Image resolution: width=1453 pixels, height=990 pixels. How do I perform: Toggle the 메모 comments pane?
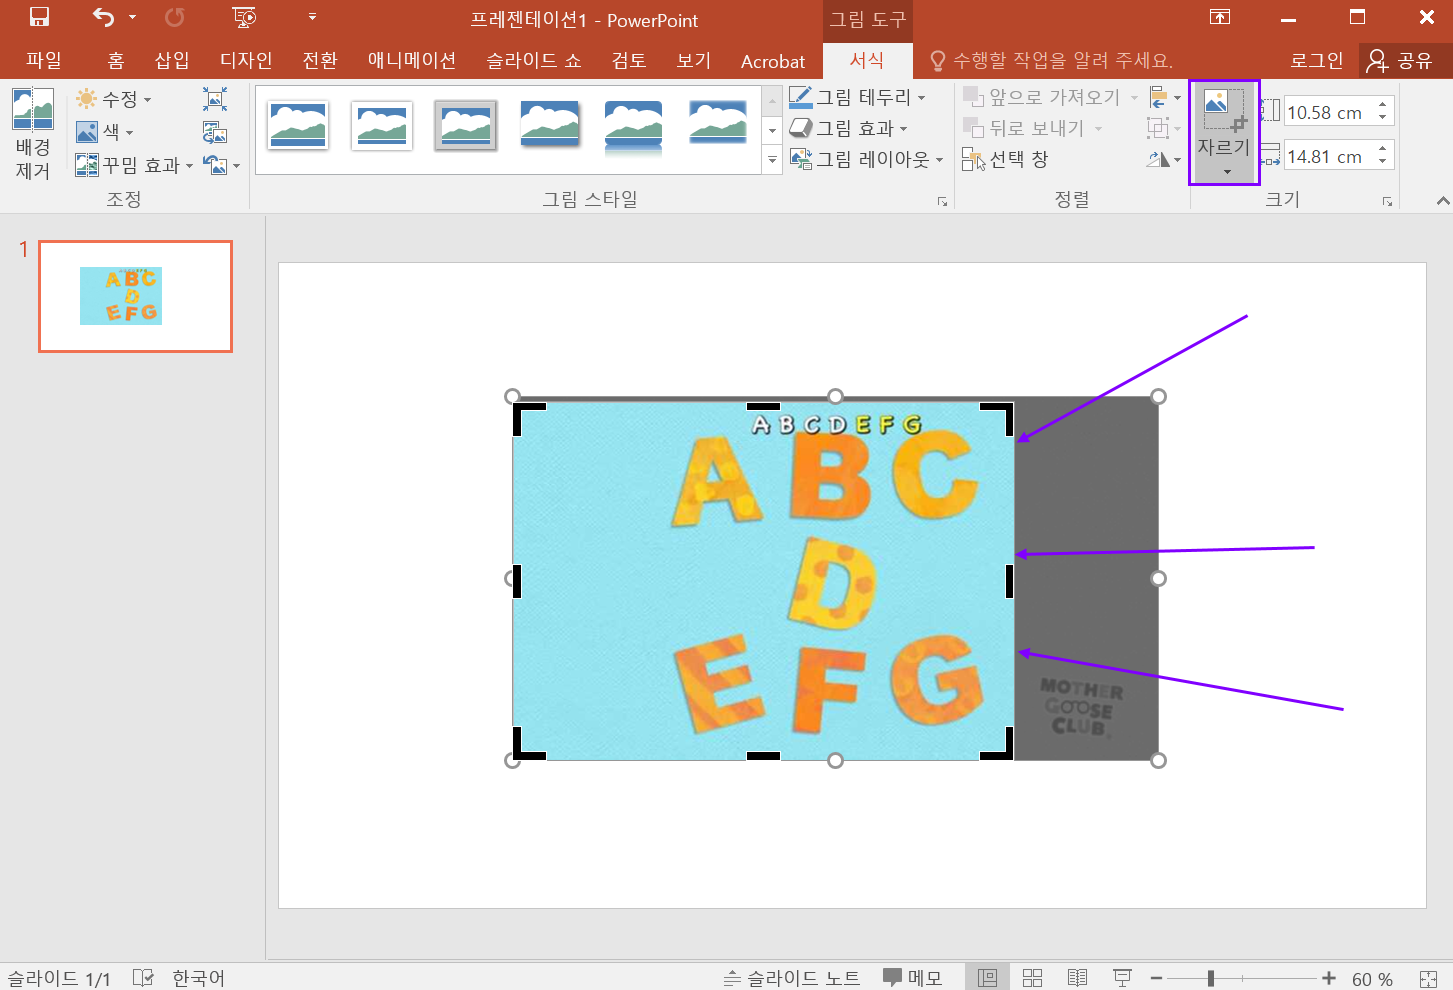(x=912, y=978)
